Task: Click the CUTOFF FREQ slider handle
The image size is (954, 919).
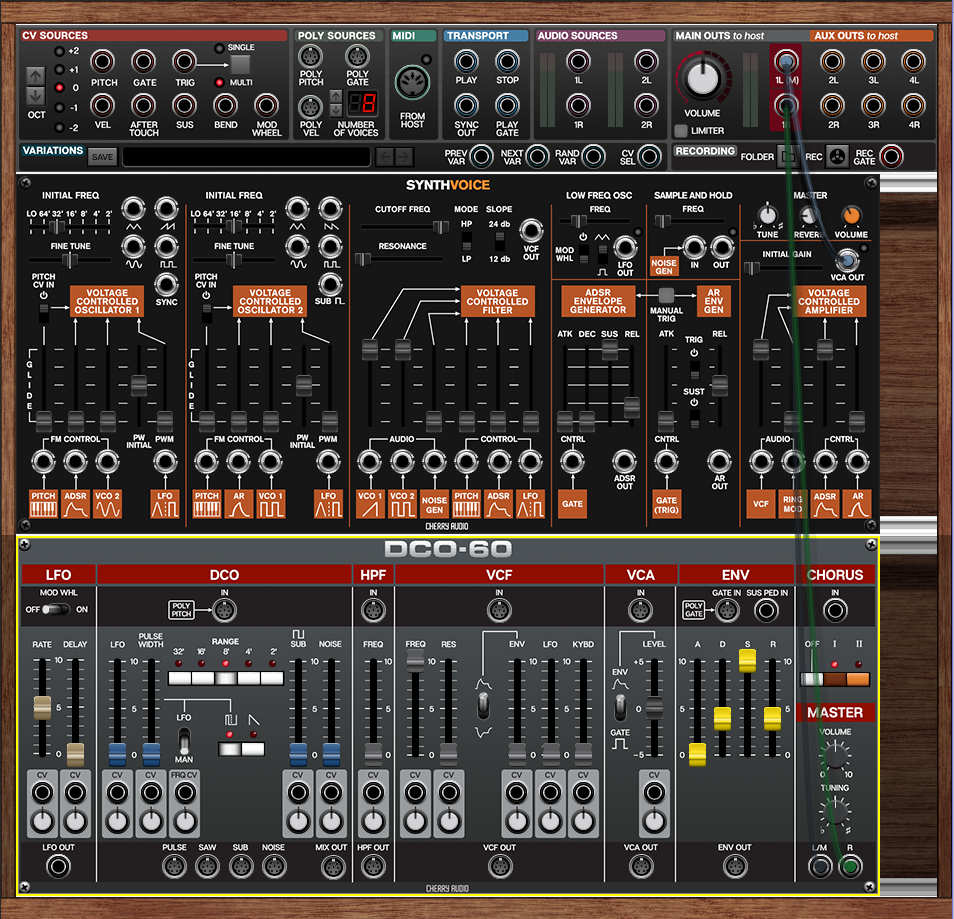Action: (440, 226)
